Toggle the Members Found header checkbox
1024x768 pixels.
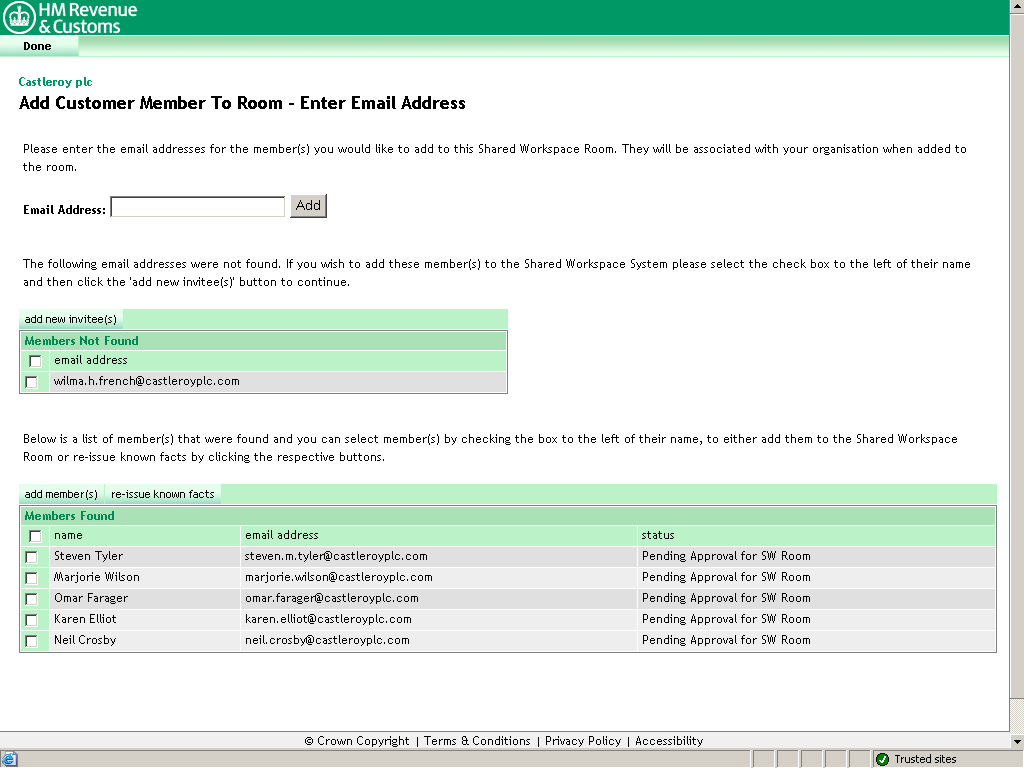(34, 535)
